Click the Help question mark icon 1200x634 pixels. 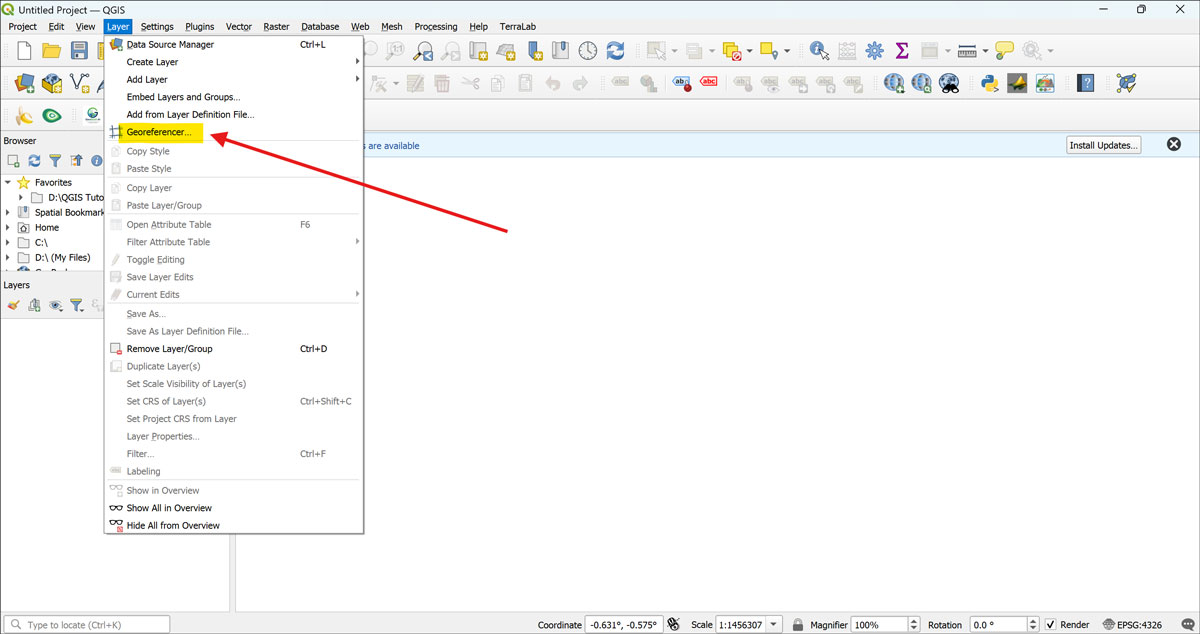coord(1085,84)
